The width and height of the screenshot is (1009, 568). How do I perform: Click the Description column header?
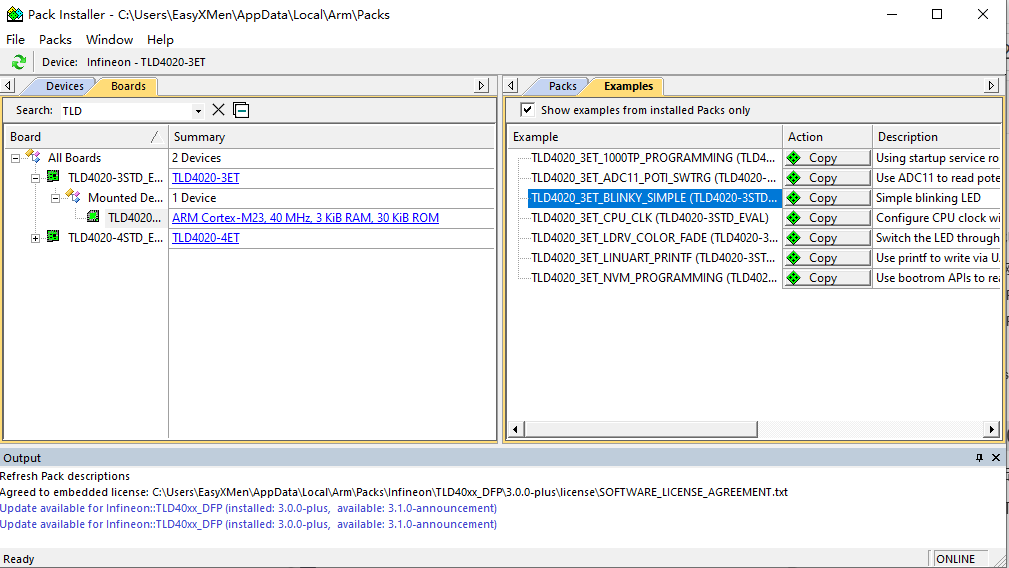936,136
